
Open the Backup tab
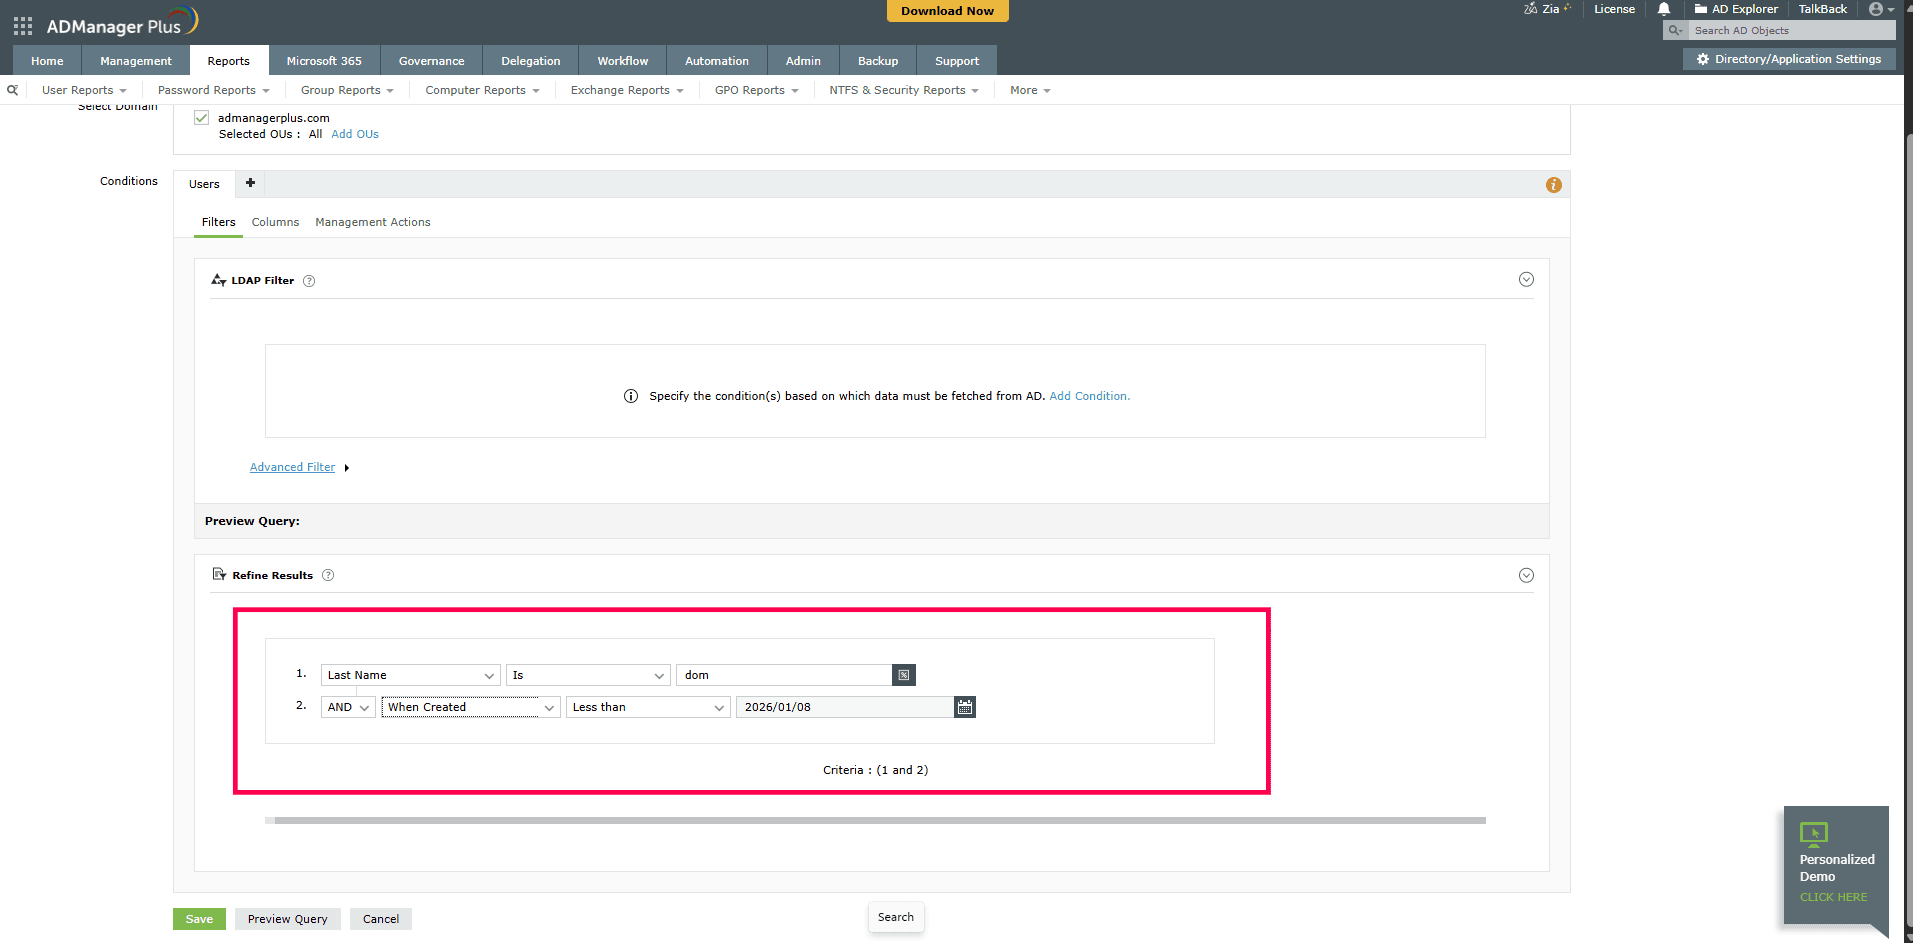[878, 61]
